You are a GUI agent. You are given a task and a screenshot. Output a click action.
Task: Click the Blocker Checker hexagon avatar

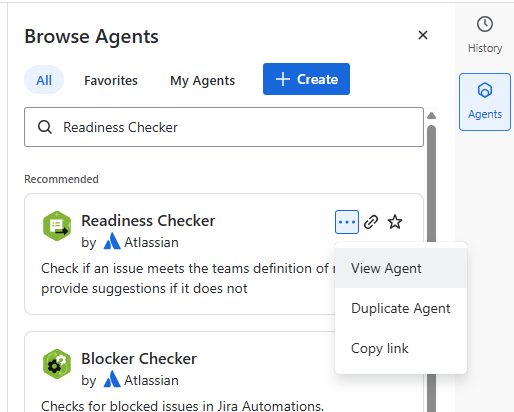tap(57, 364)
